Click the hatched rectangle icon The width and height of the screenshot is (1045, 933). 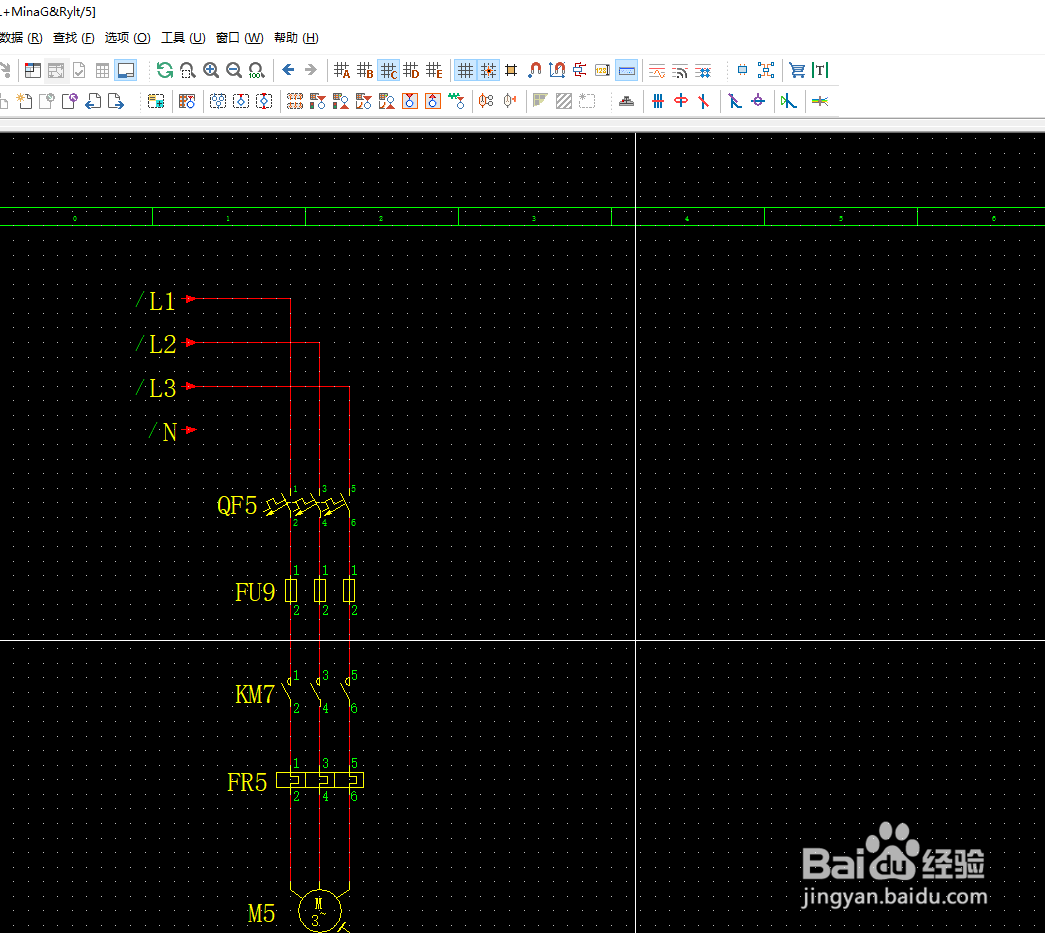[x=564, y=101]
